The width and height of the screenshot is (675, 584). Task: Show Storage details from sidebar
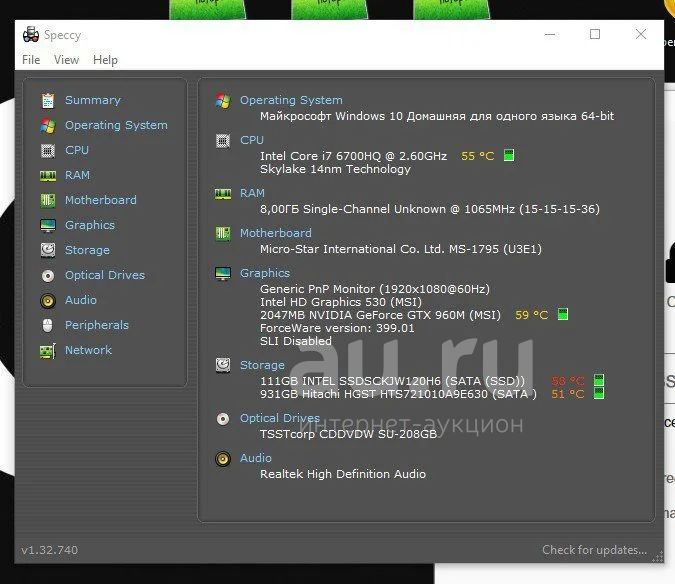[87, 250]
